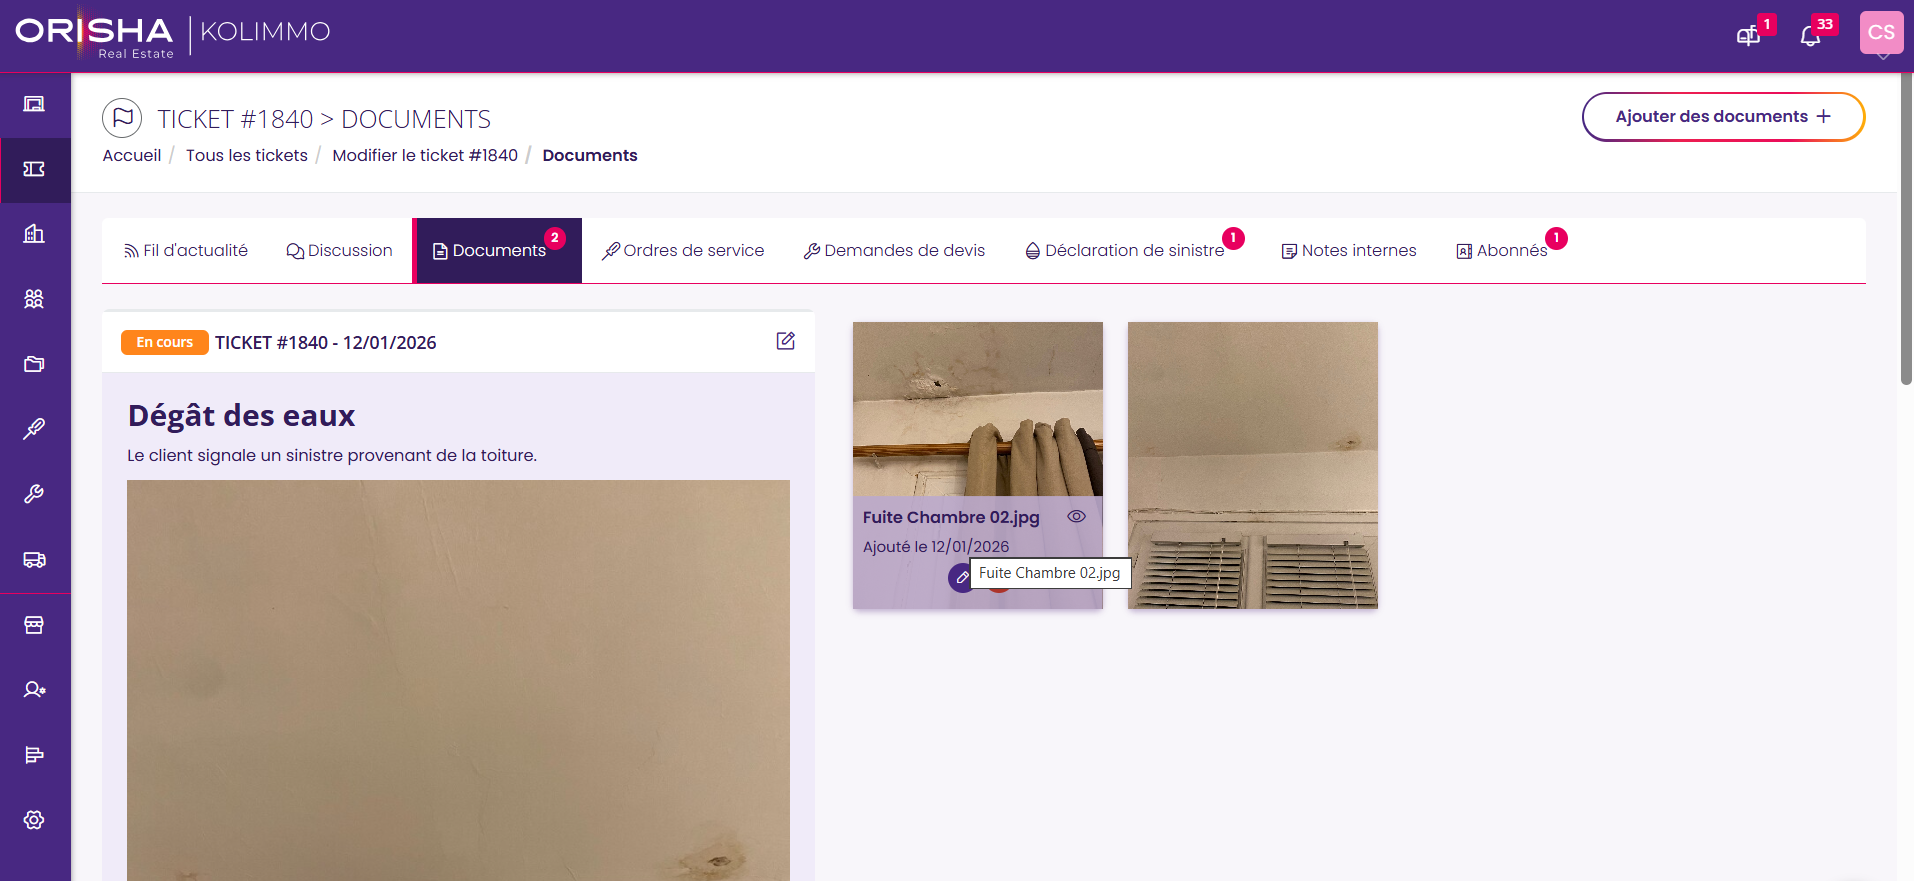This screenshot has width=1914, height=881.
Task: Open the dashboard icon in the sidebar
Action: click(34, 104)
